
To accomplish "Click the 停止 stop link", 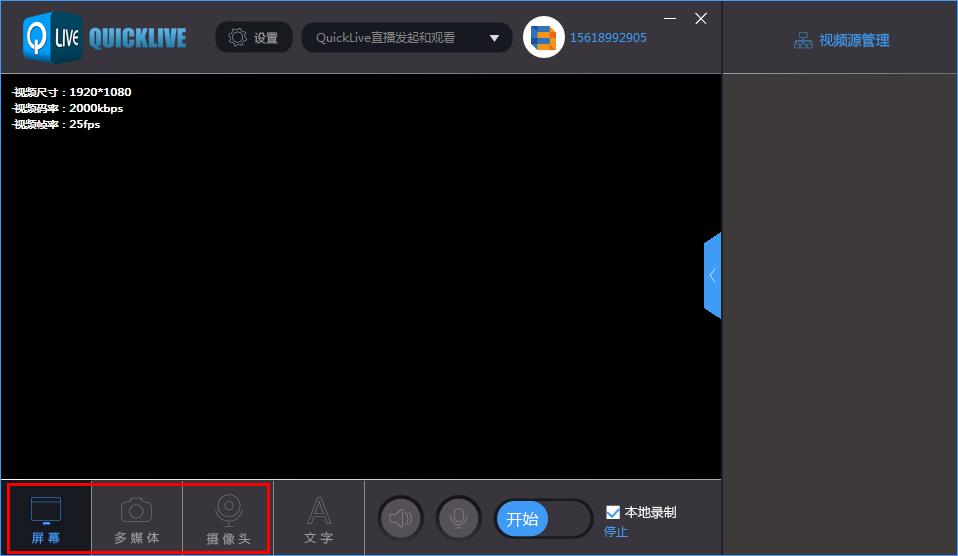I will (x=616, y=532).
